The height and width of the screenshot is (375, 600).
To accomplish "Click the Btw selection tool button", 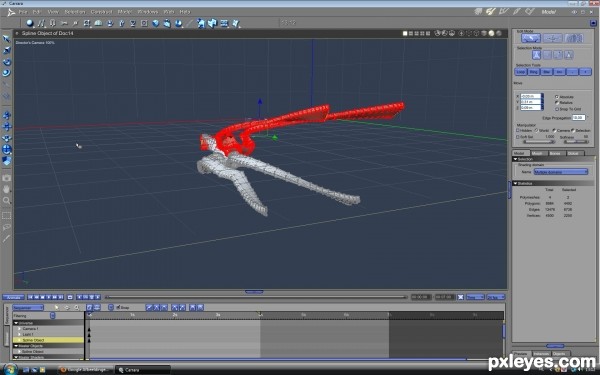I will [x=547, y=72].
